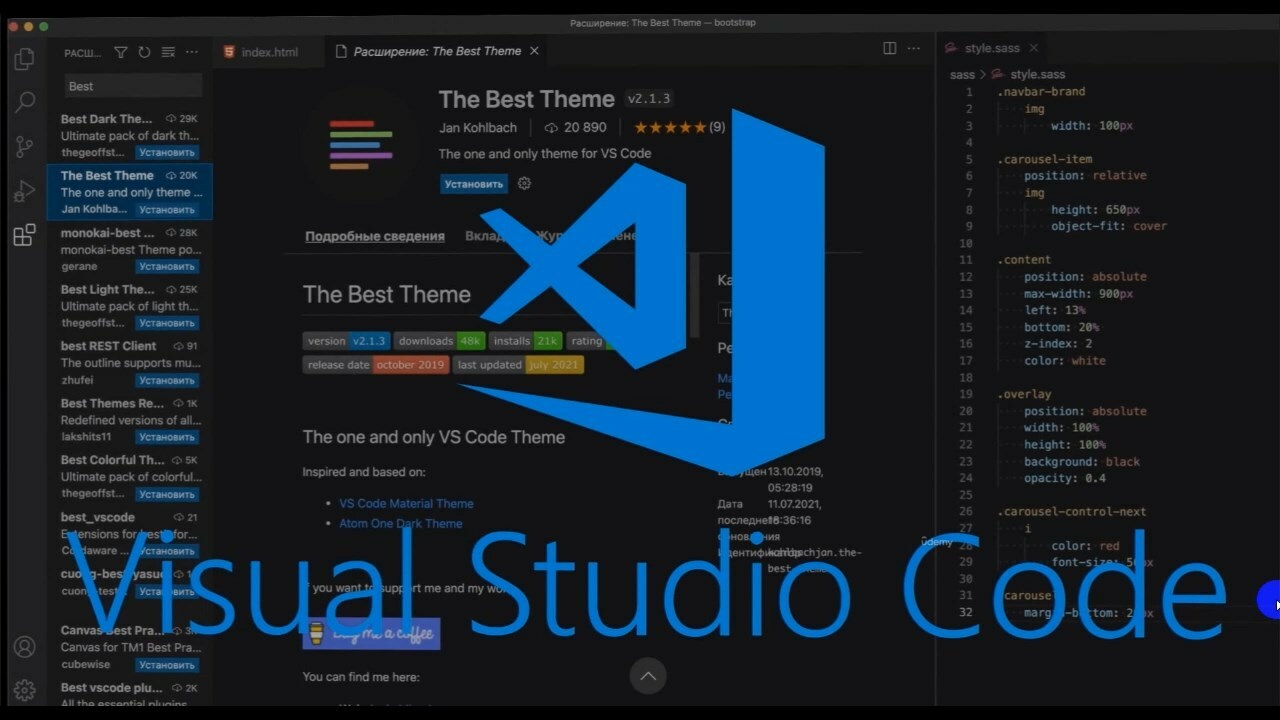The height and width of the screenshot is (720, 1280).
Task: Close the Расширение: The Best Theme tab
Action: coord(534,51)
